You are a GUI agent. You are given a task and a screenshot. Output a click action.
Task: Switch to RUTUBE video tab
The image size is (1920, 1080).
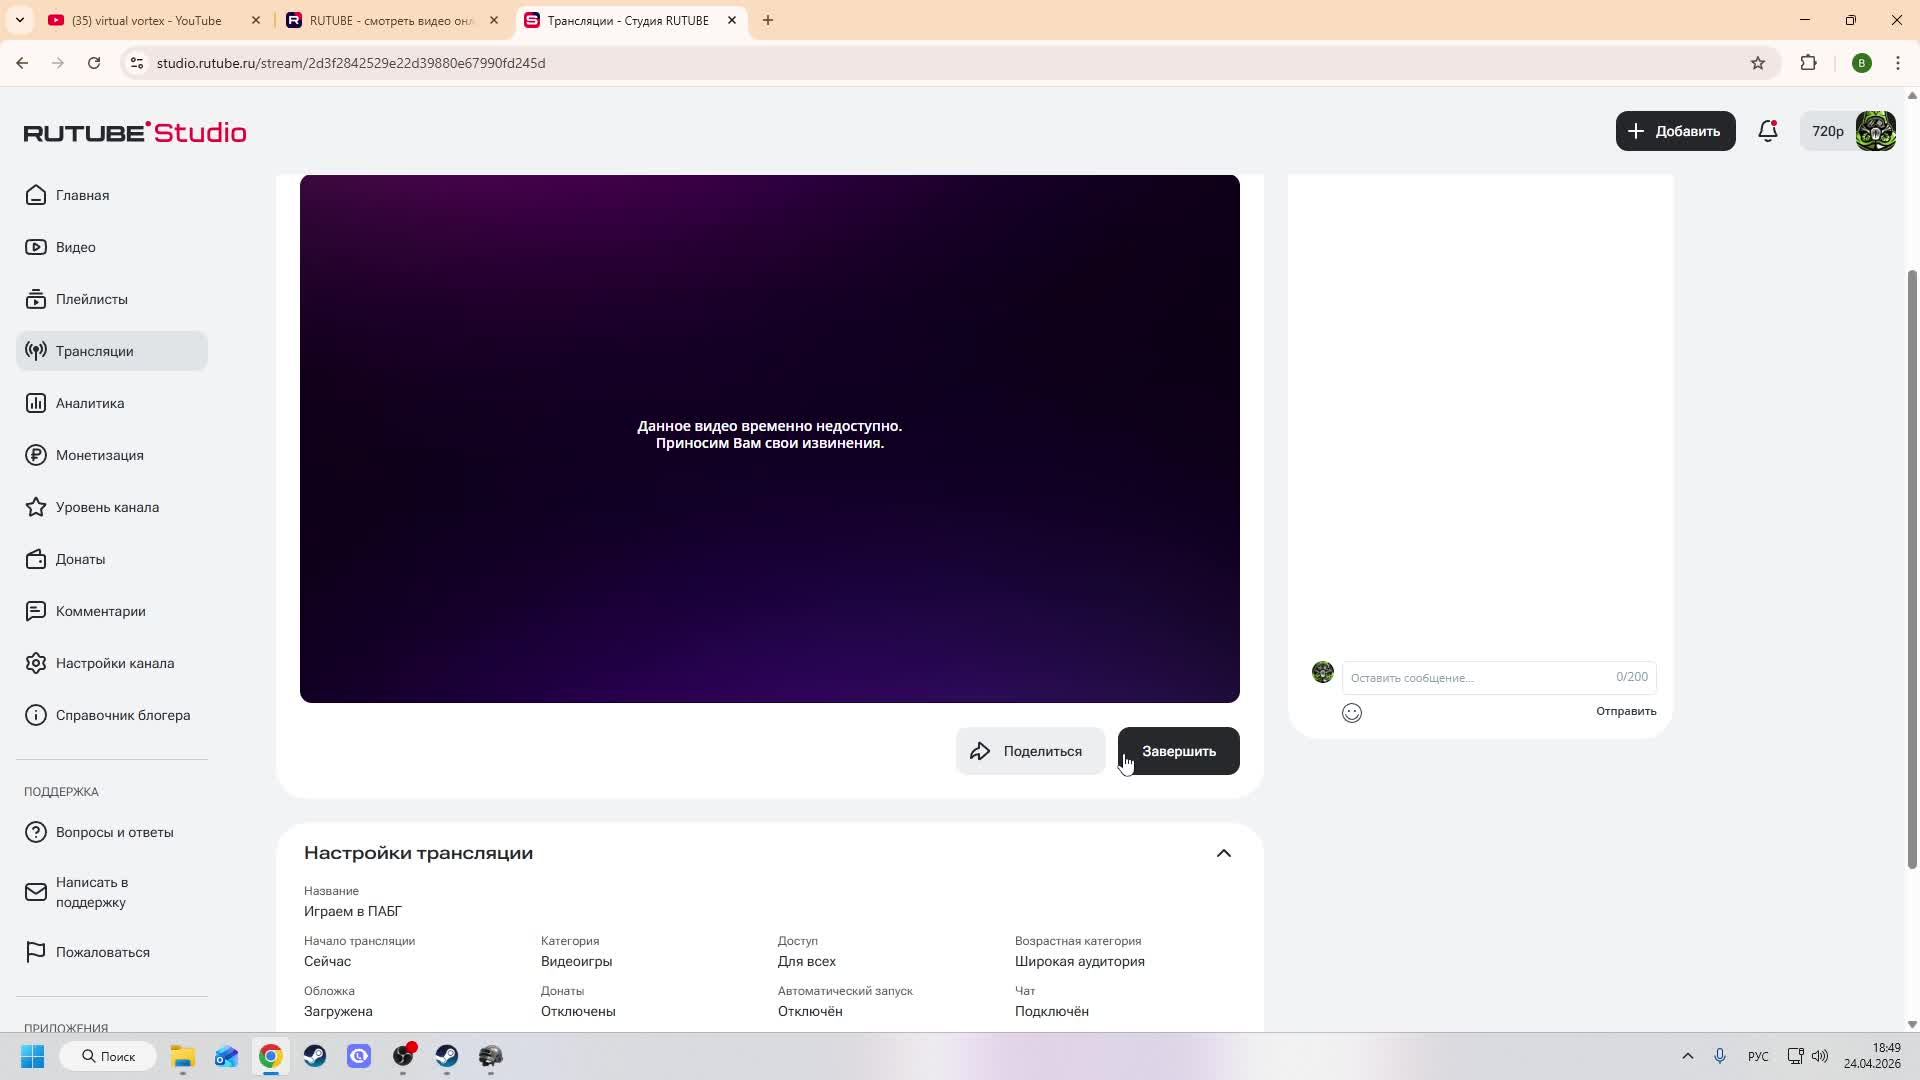click(x=390, y=20)
